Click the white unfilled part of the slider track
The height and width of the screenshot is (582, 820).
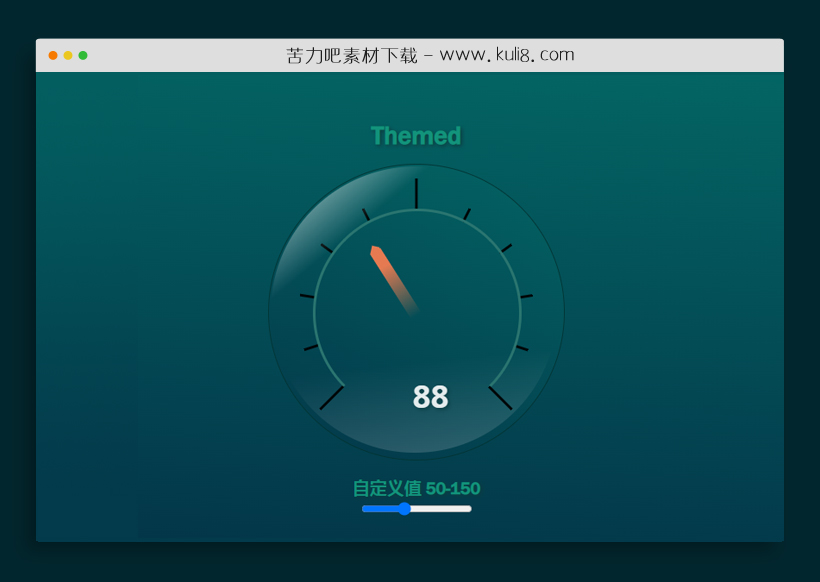coord(440,509)
